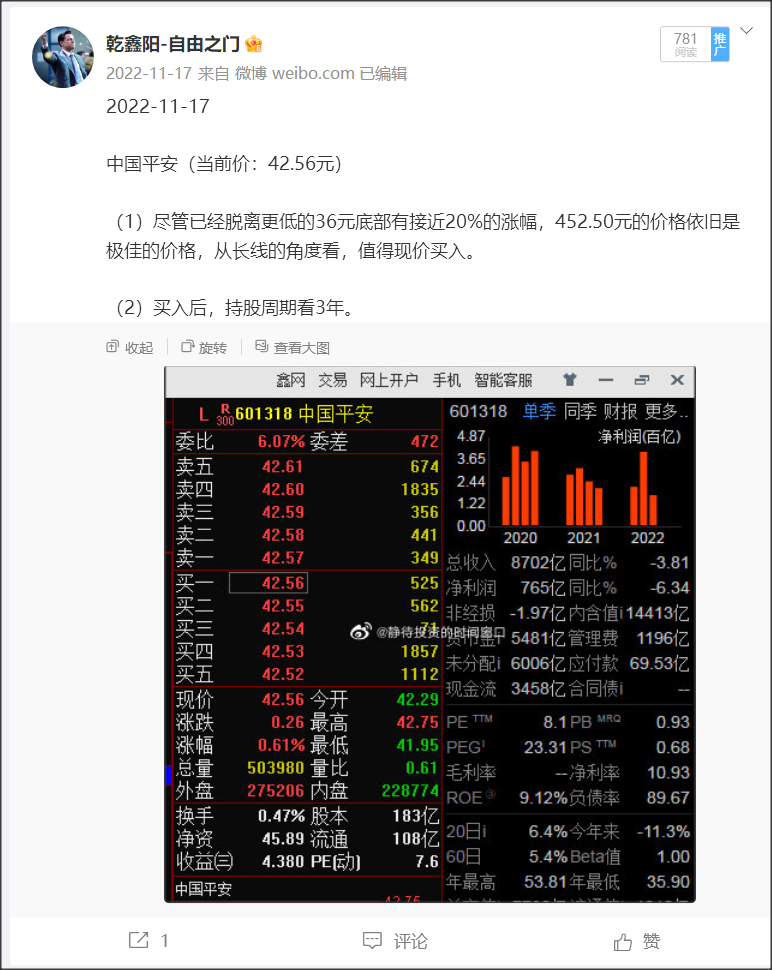Click the blue 推广 promote button
The image size is (772, 970).
720,44
